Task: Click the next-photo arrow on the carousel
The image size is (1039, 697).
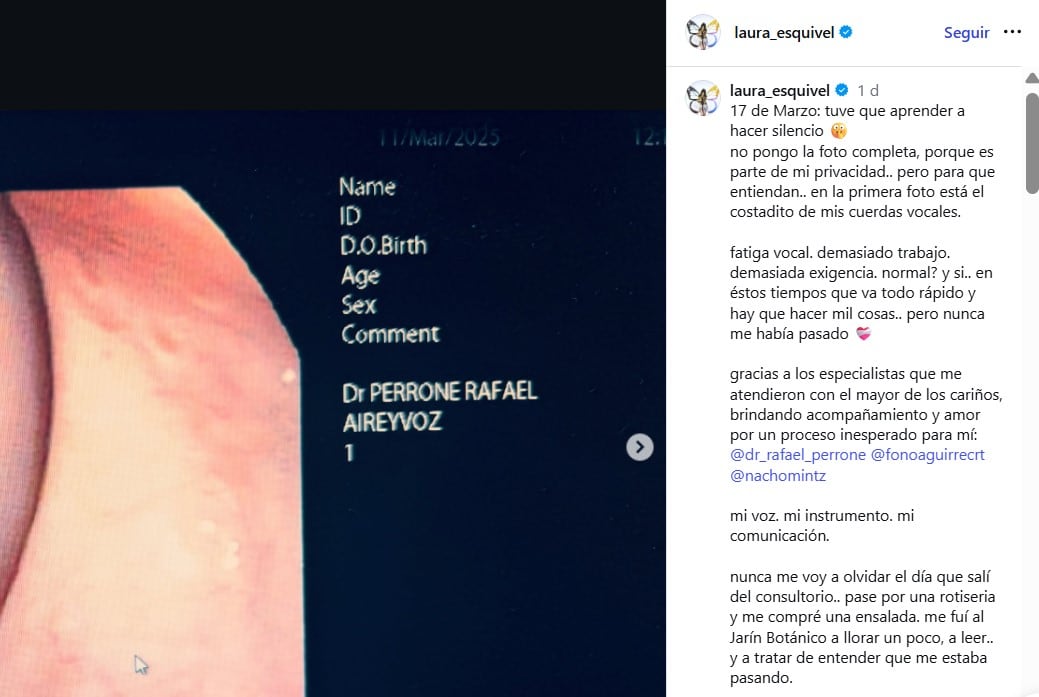Action: click(x=639, y=447)
